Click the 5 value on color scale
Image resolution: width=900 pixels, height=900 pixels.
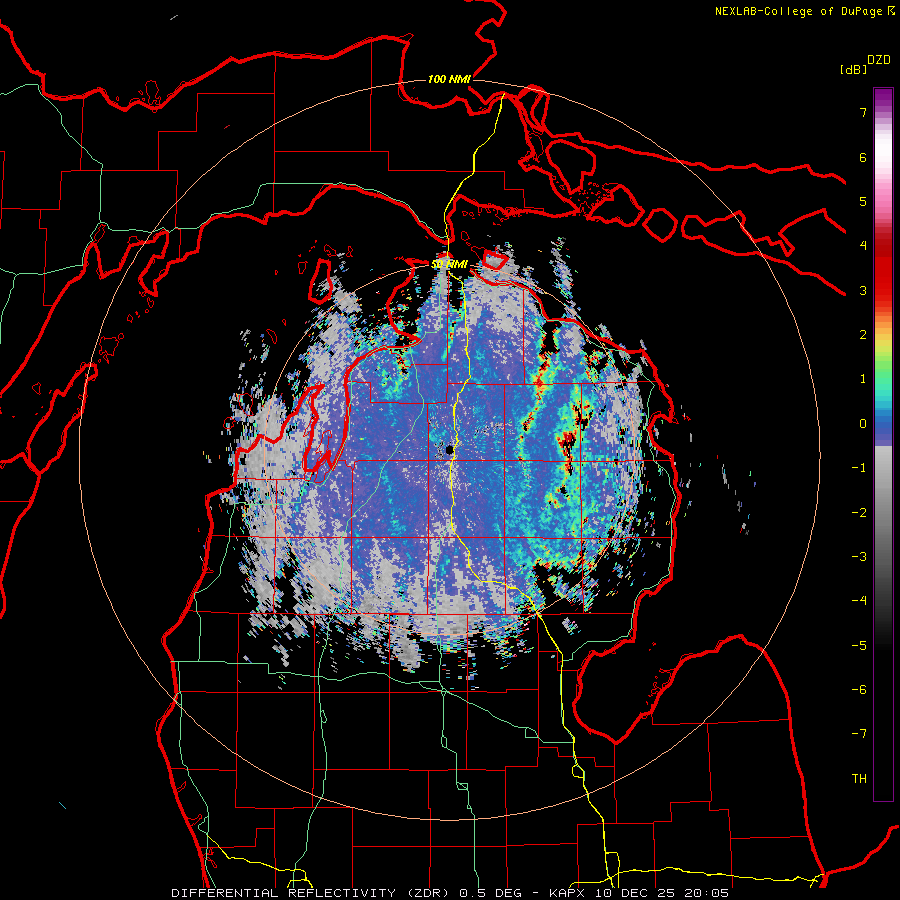click(863, 201)
